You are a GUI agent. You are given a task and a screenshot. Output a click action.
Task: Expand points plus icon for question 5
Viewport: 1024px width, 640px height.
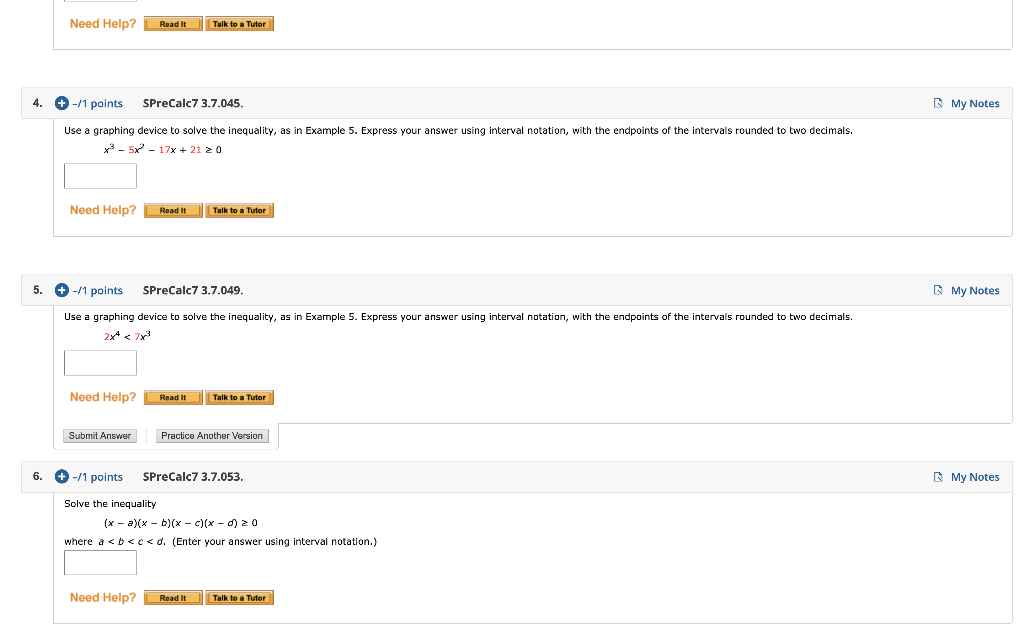pos(61,290)
